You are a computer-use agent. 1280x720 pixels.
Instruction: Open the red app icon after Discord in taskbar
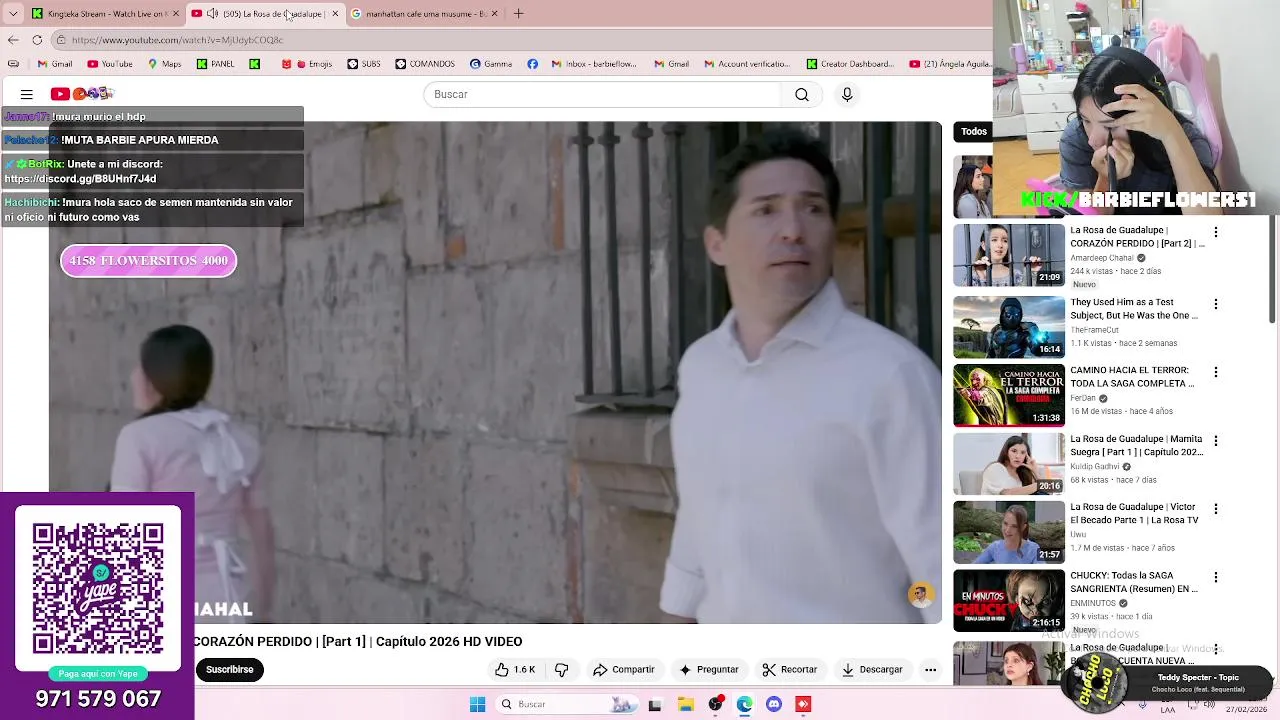point(803,704)
